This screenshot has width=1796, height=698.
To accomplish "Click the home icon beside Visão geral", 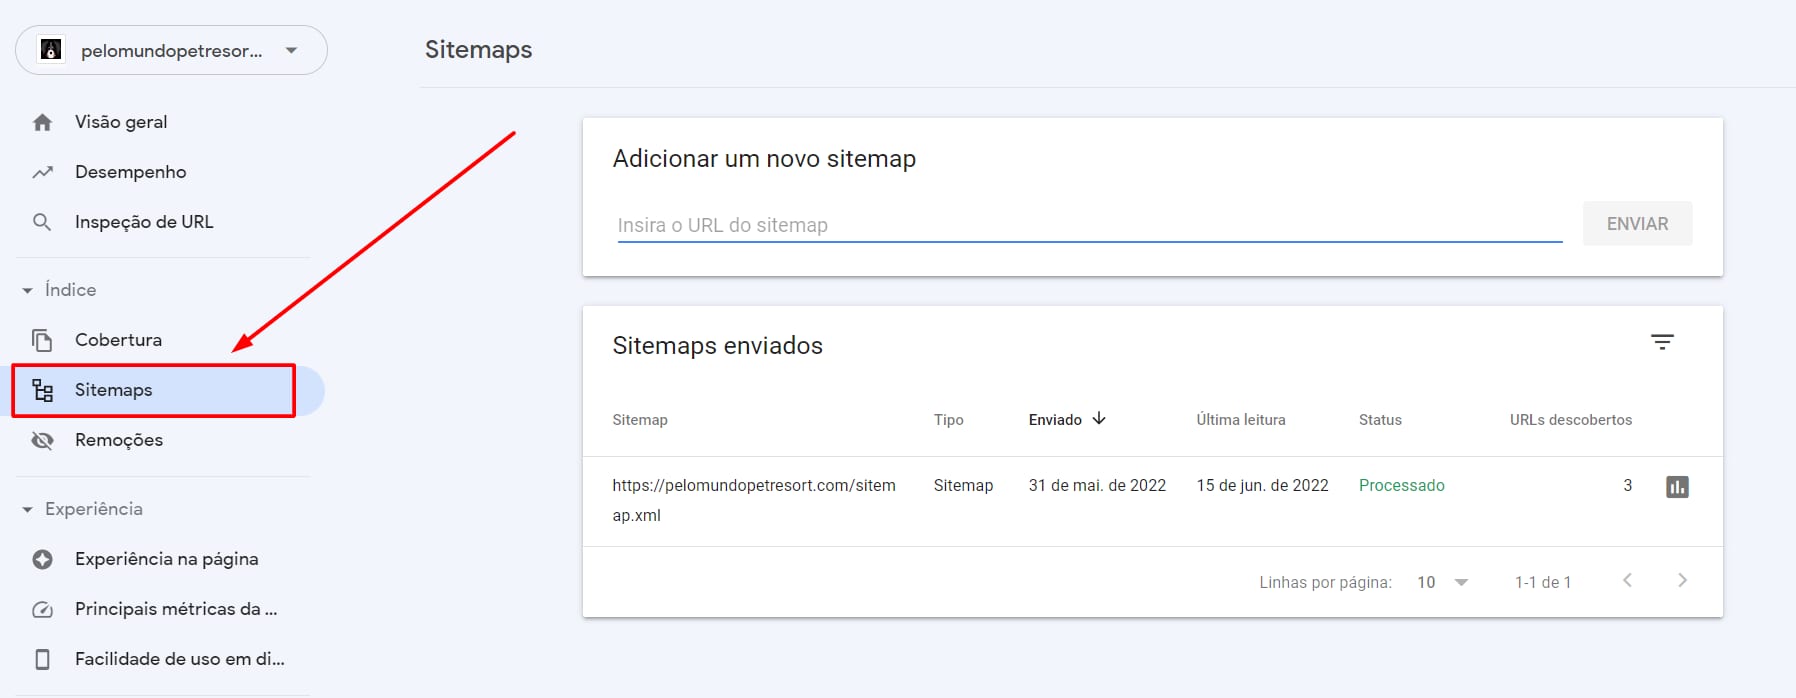I will pos(42,122).
